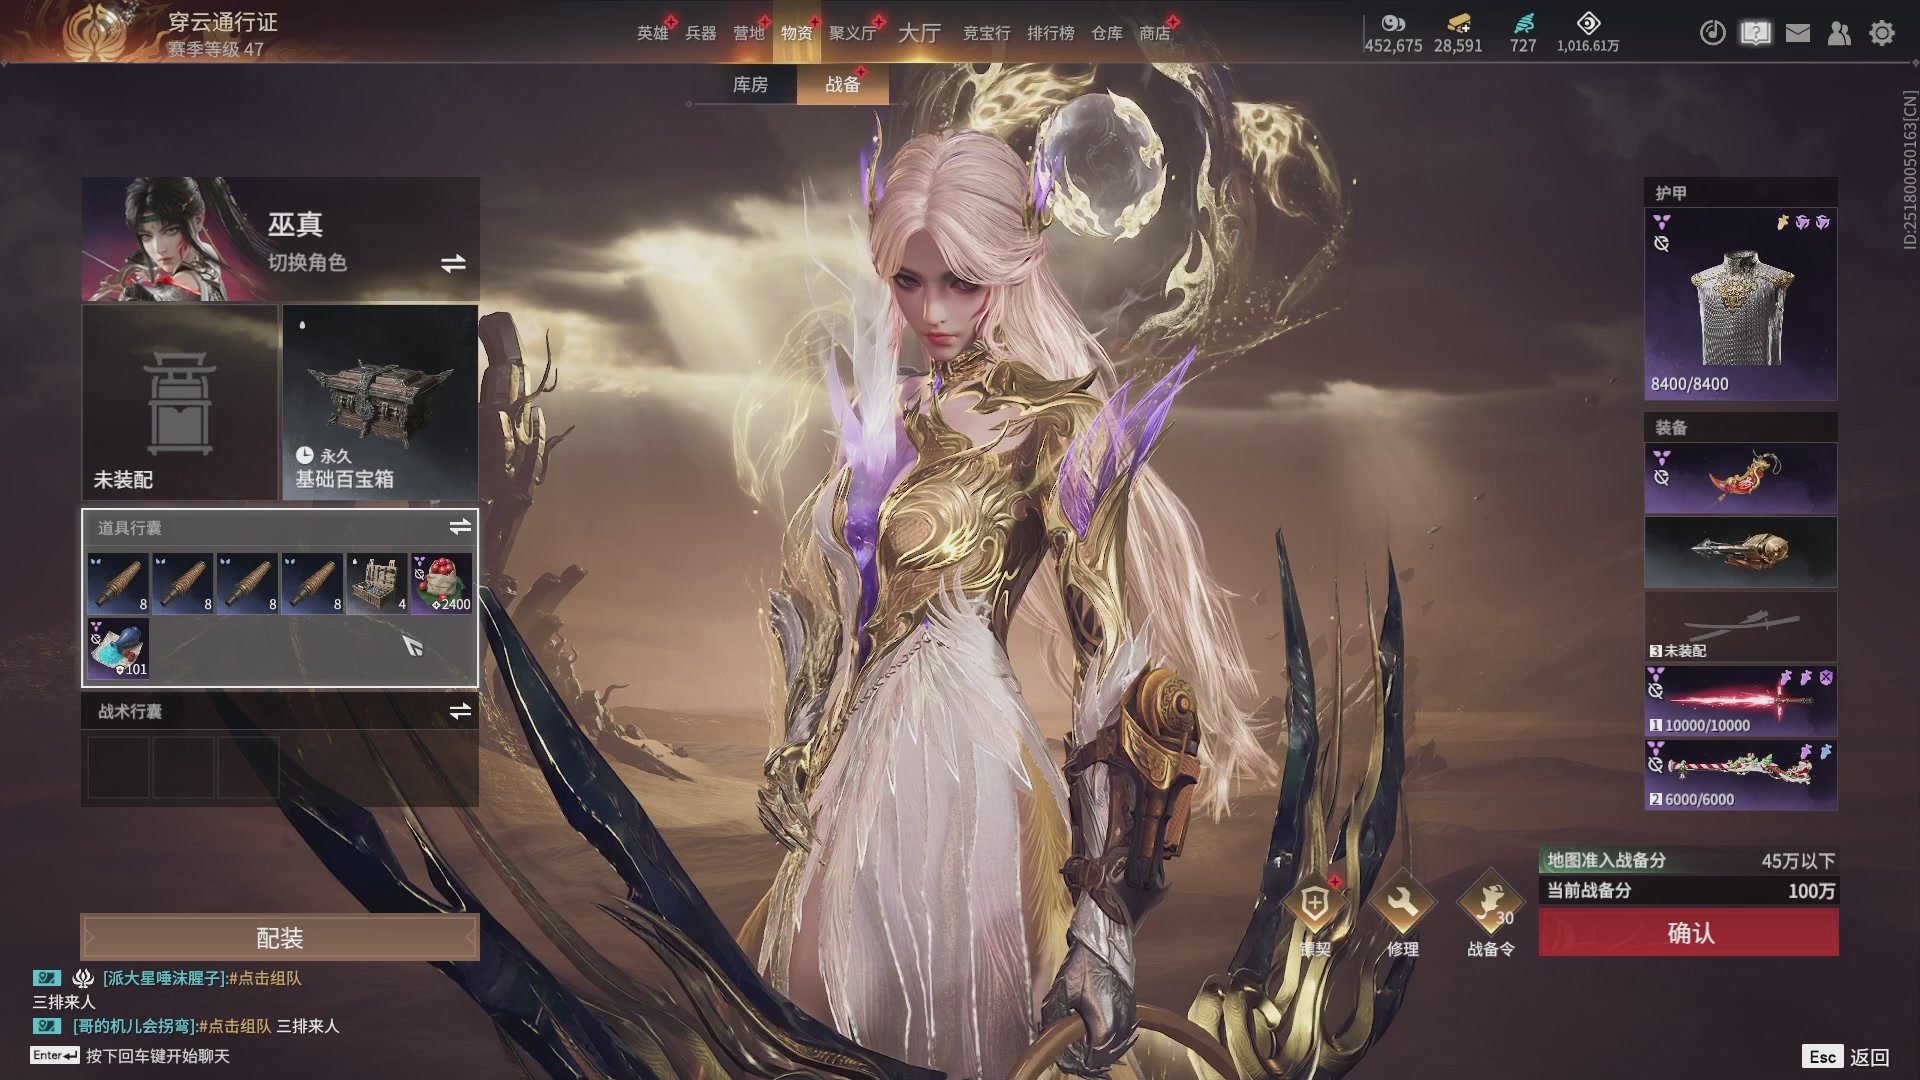Switch to the 库房 tab
Screen dimensions: 1920x1080
(x=750, y=85)
